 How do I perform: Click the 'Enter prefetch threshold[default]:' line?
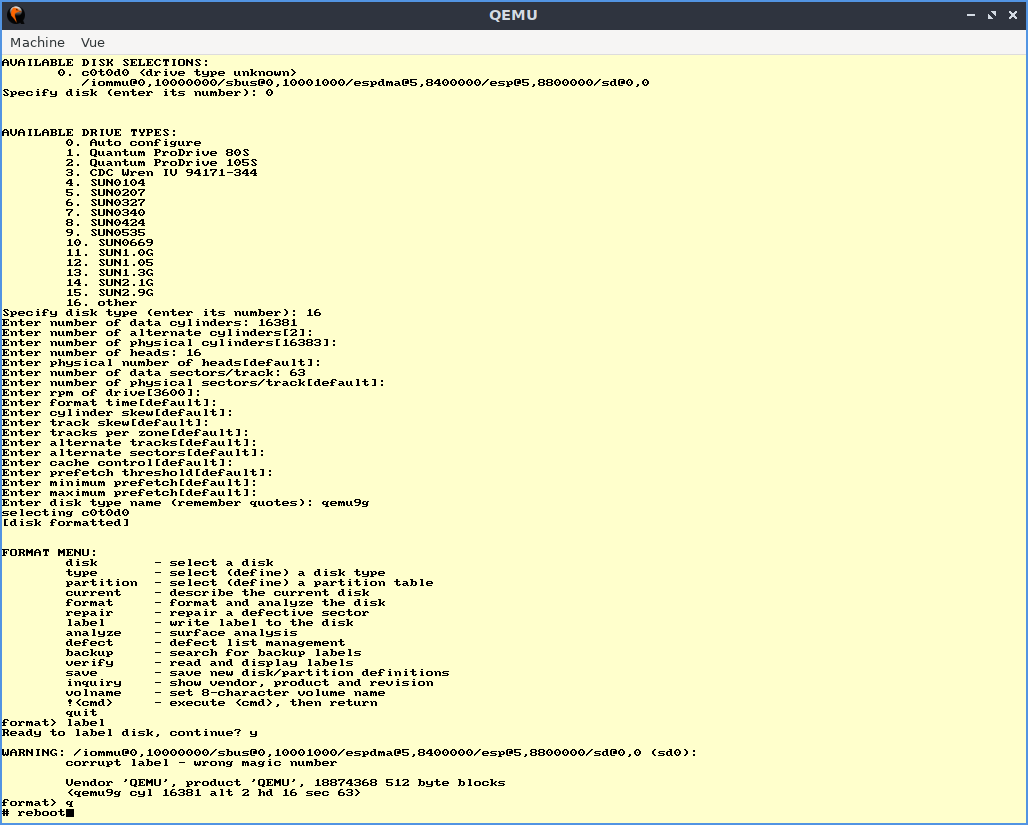(137, 473)
